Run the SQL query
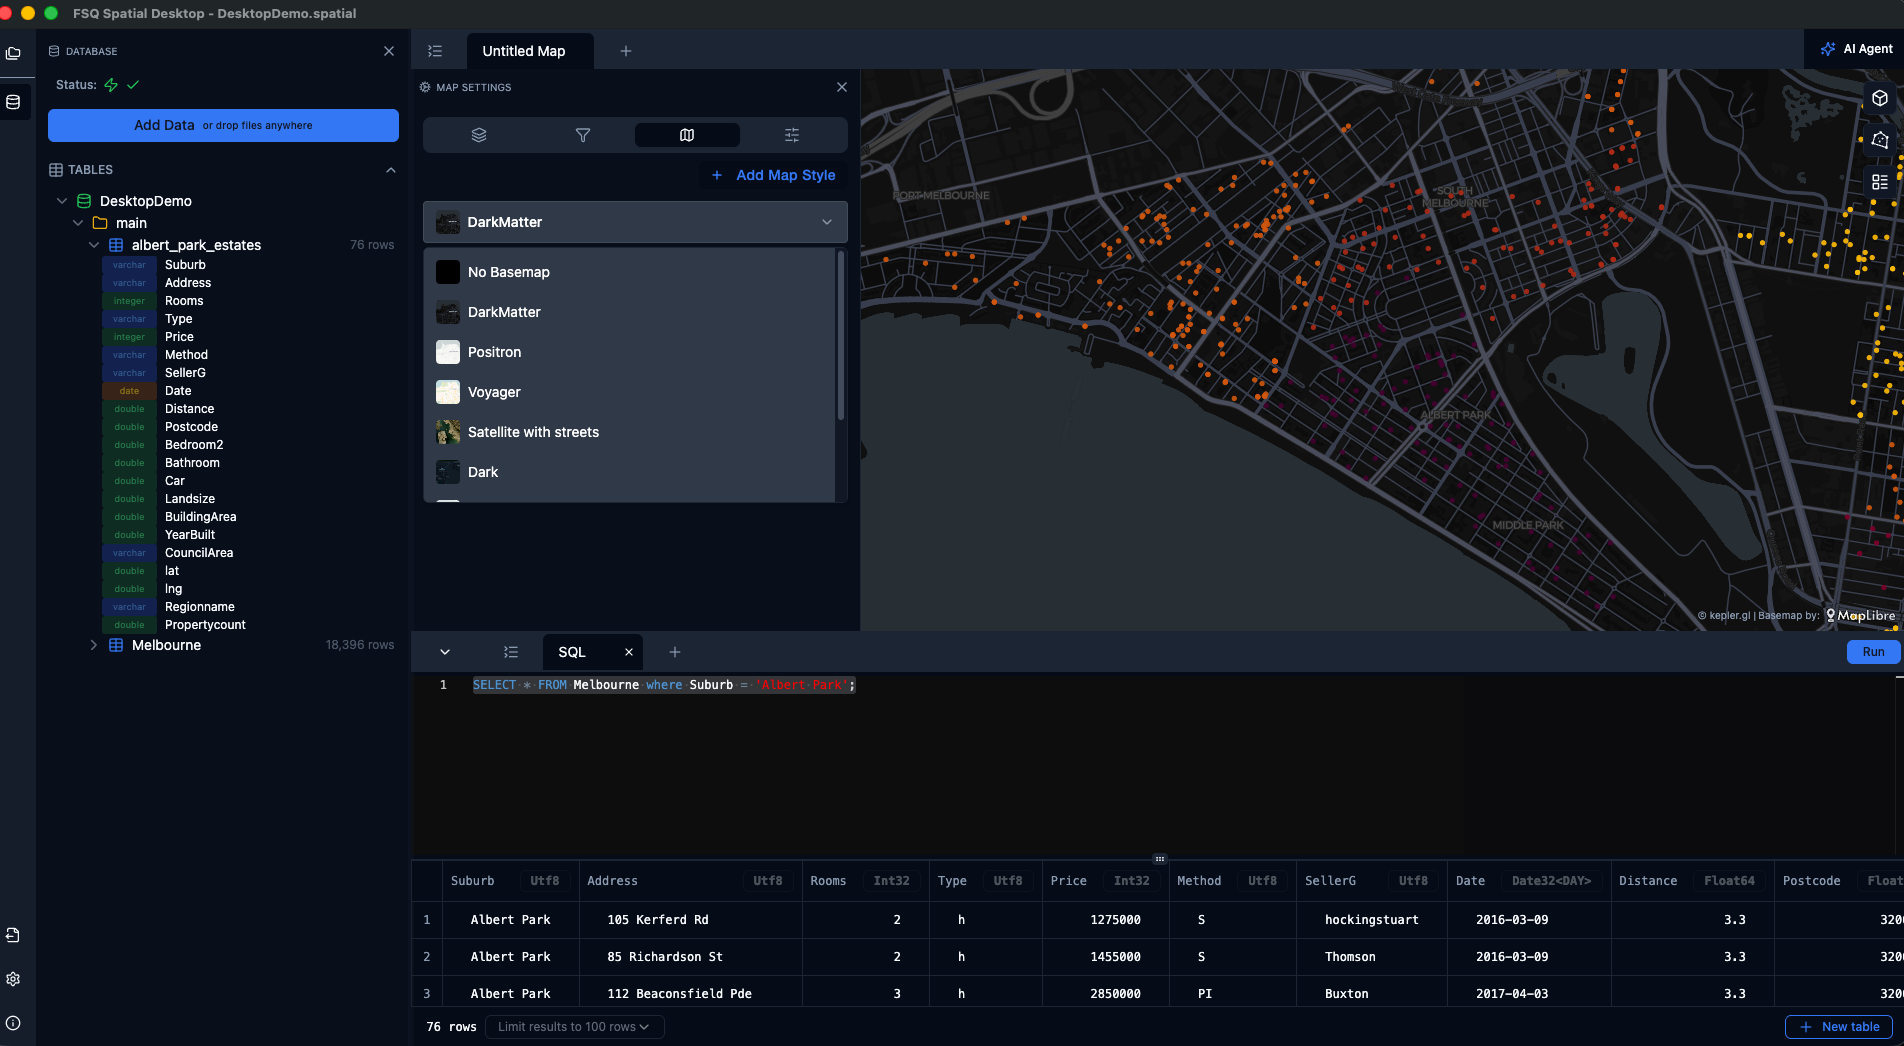The image size is (1904, 1046). tap(1872, 652)
